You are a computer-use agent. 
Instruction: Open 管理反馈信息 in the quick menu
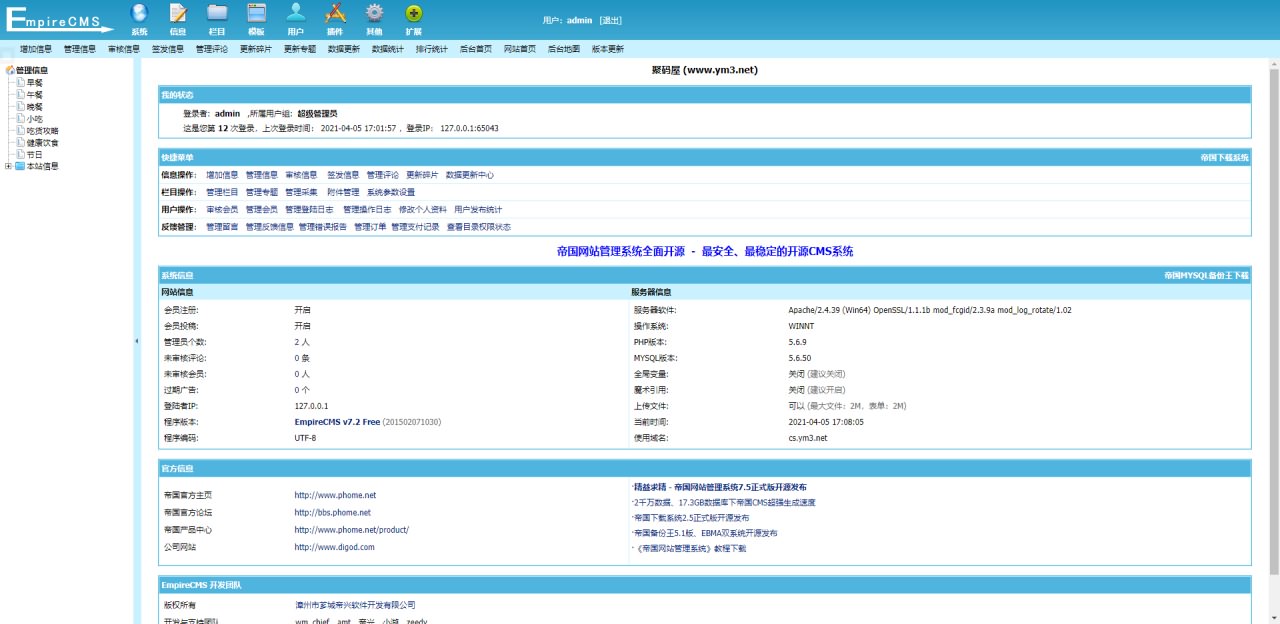[270, 227]
